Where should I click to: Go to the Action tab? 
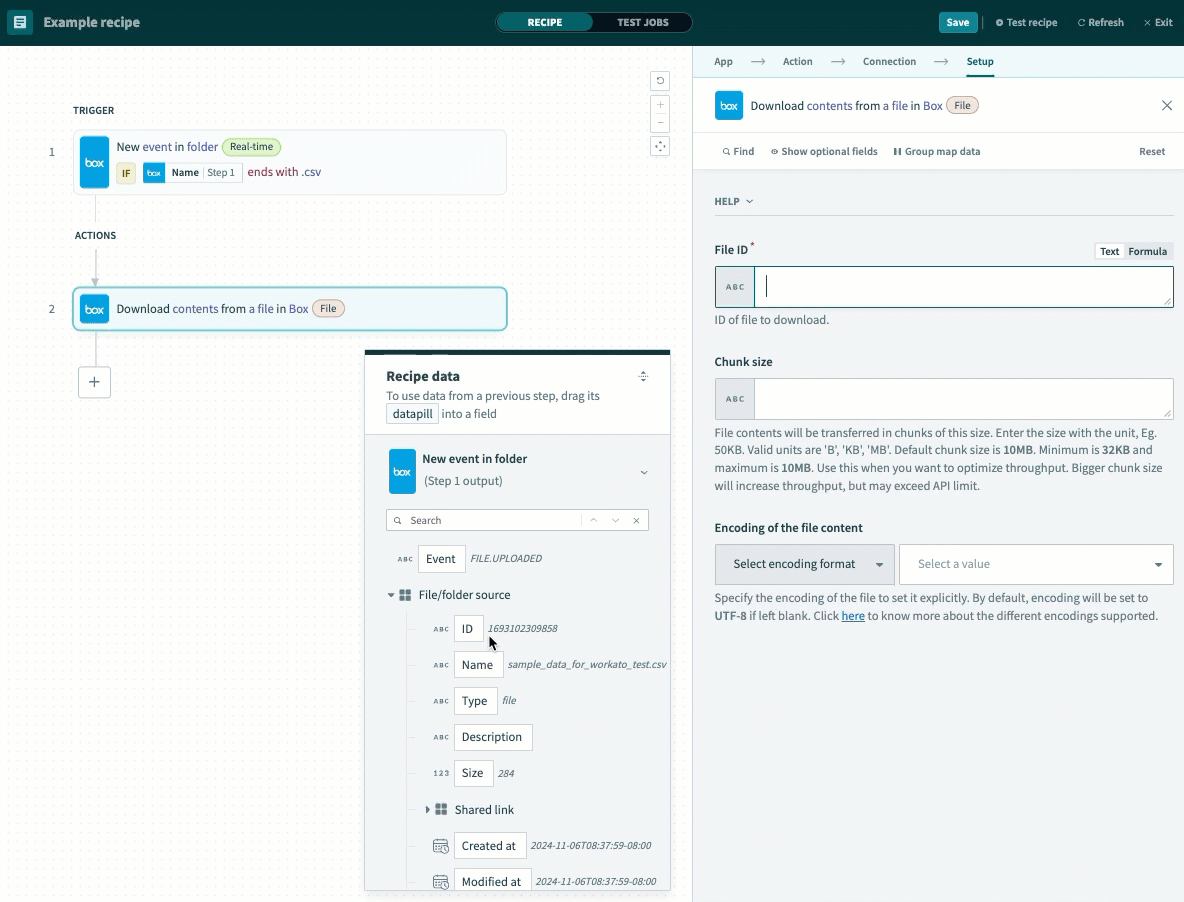click(x=797, y=62)
